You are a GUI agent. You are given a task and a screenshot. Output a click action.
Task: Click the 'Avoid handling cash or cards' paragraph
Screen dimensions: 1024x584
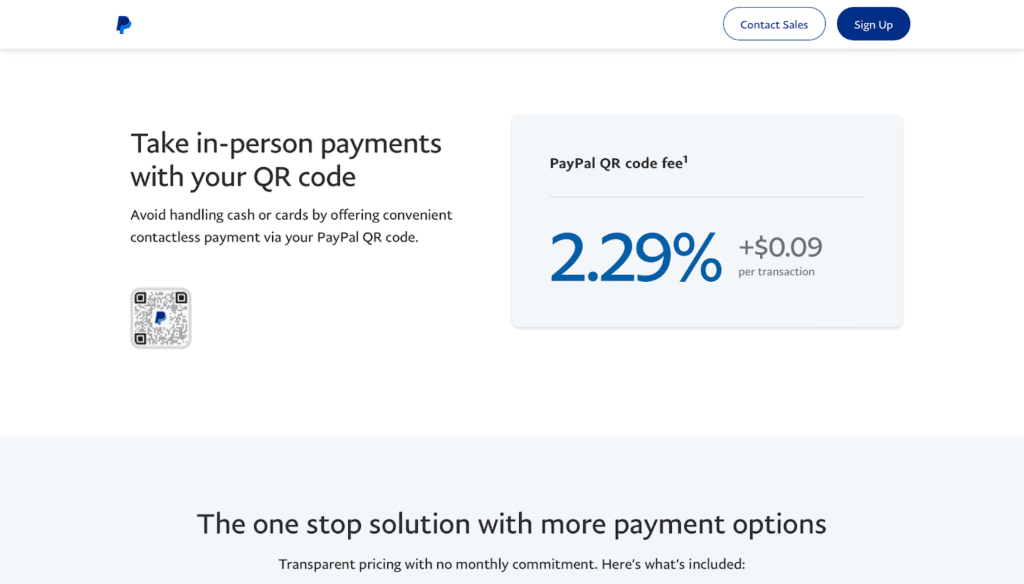coord(291,215)
